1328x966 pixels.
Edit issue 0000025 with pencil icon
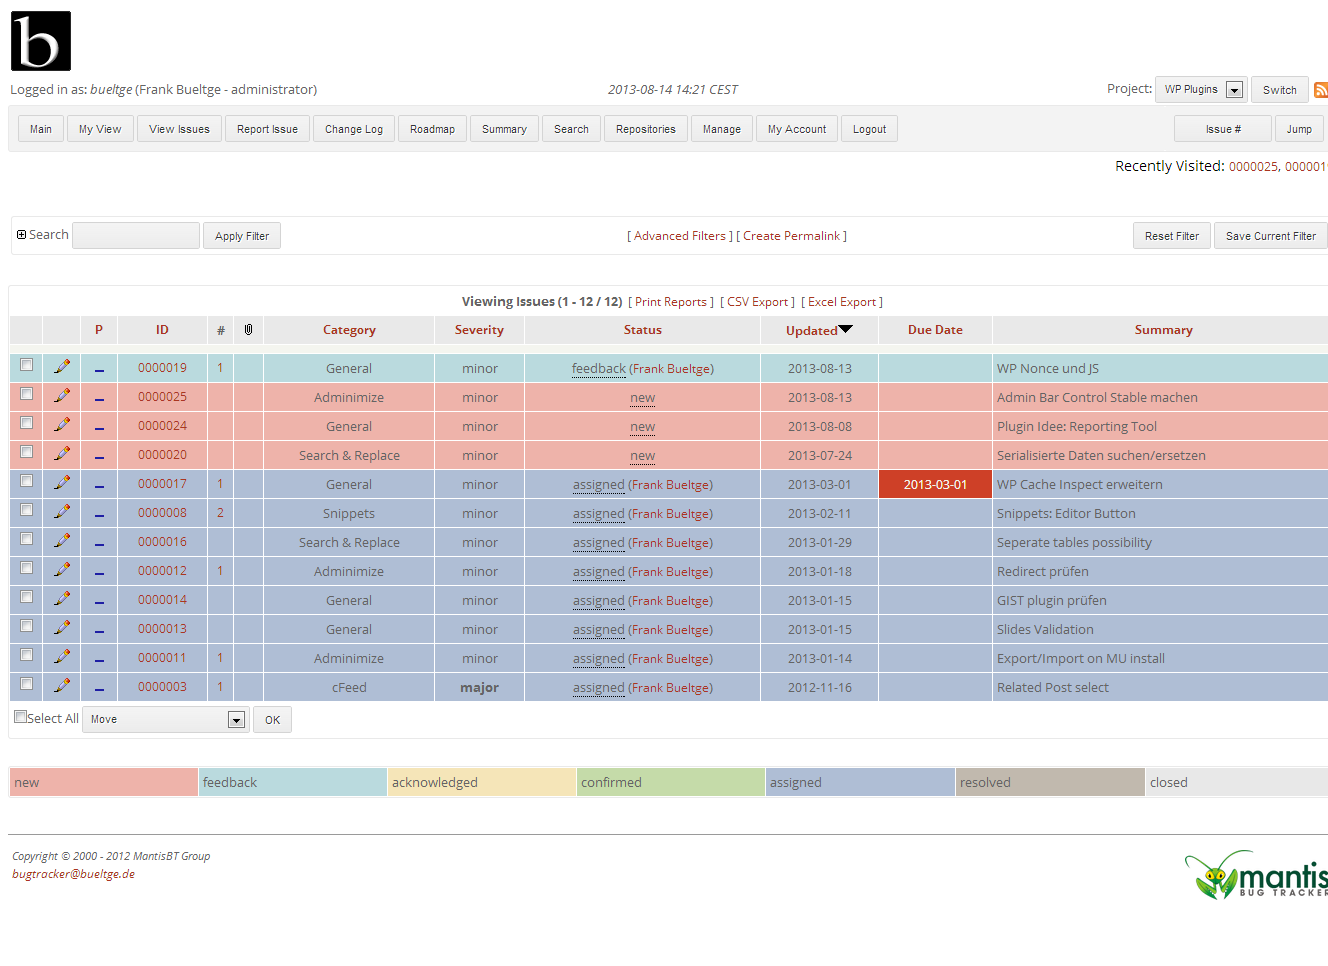coord(62,396)
